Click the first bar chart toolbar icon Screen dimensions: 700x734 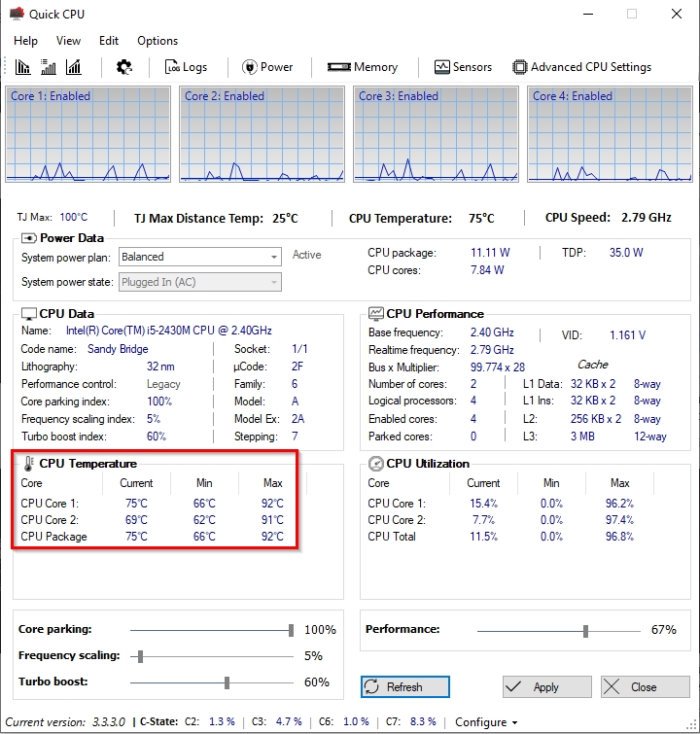pyautogui.click(x=22, y=67)
